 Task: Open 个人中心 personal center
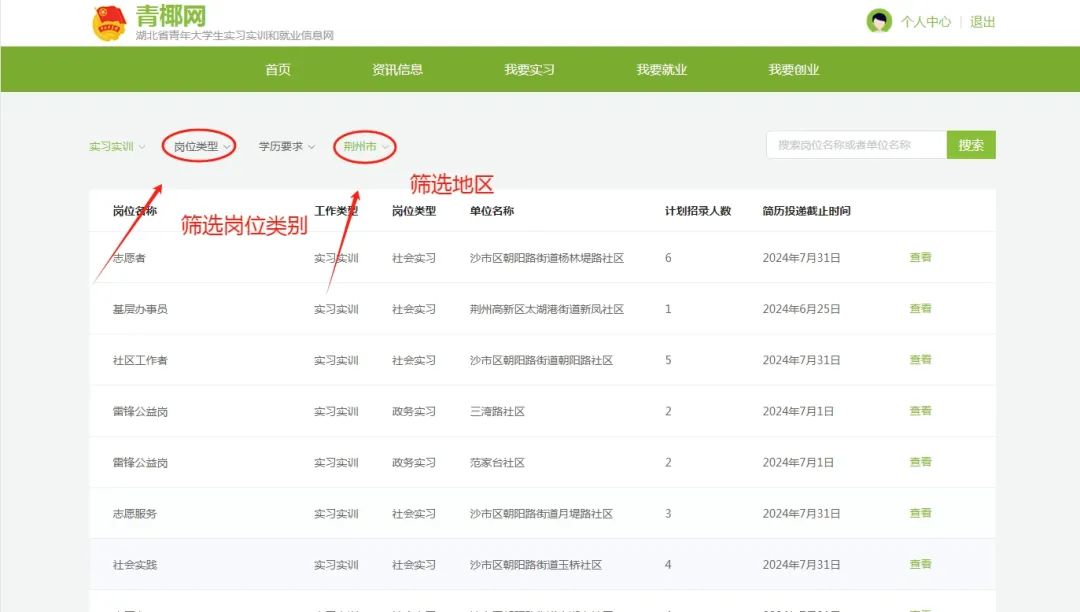click(925, 22)
